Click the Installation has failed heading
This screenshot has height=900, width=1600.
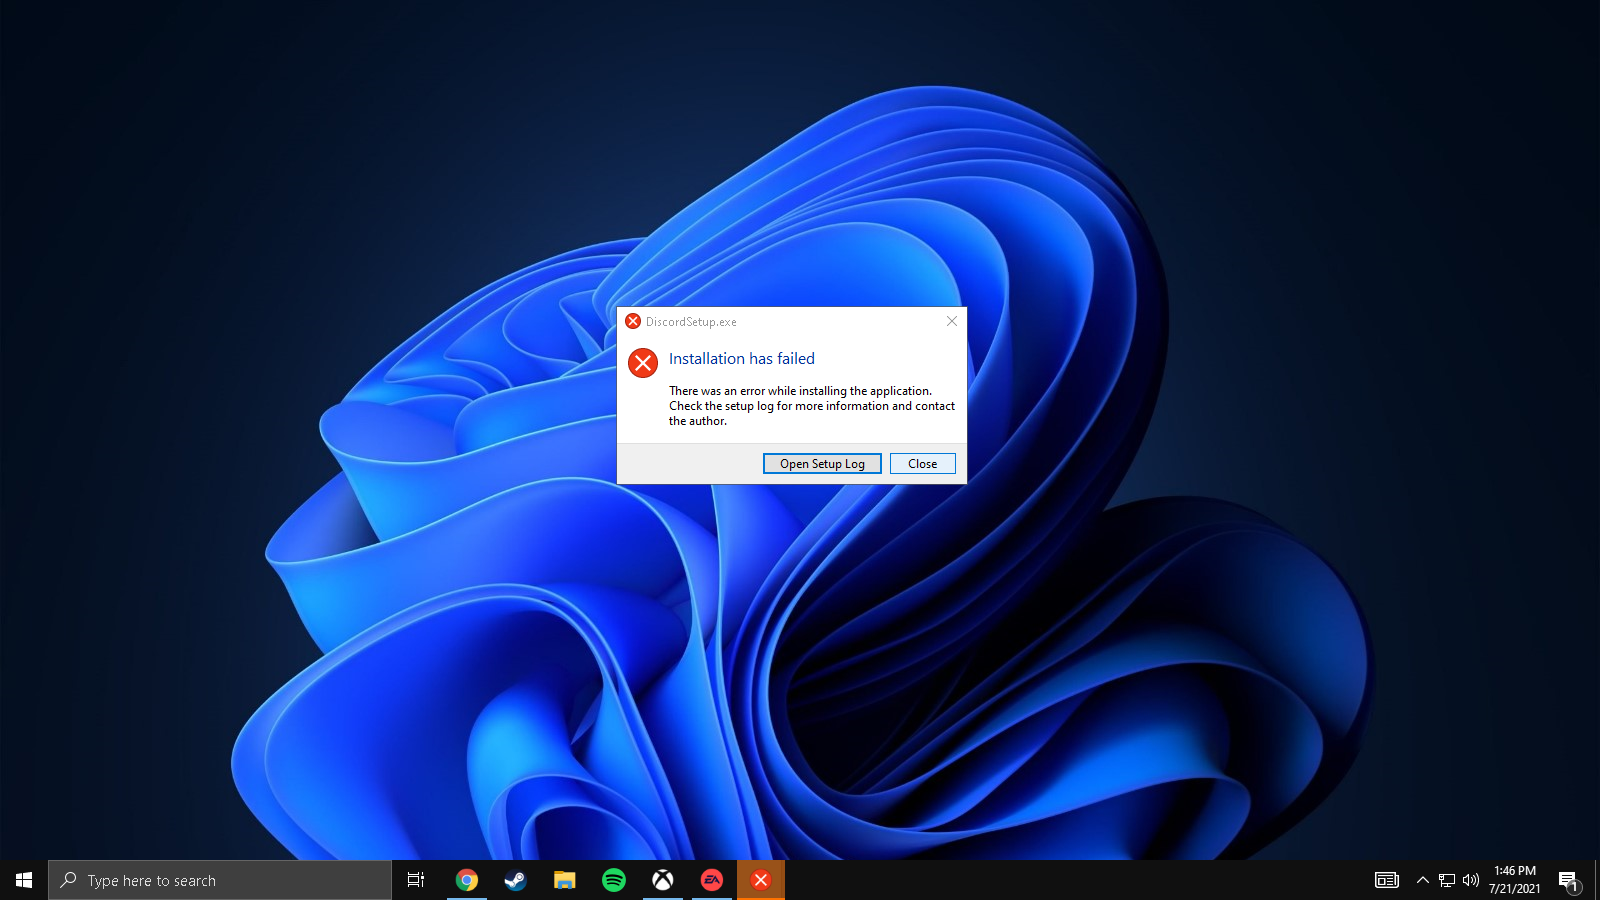742,359
